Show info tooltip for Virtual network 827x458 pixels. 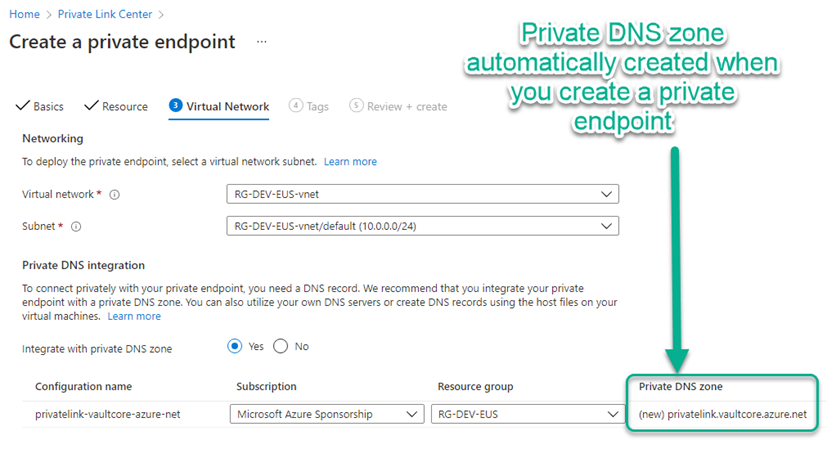(114, 195)
